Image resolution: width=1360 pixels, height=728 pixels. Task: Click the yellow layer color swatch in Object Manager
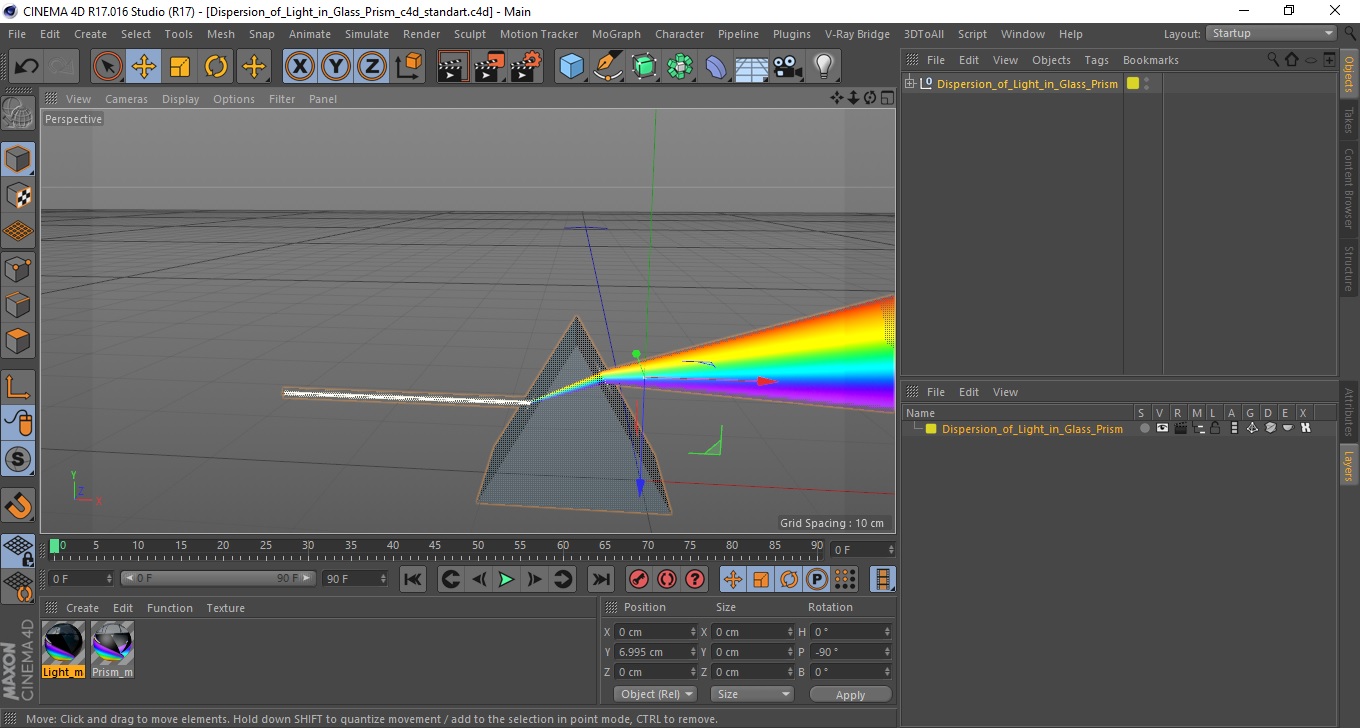(x=1133, y=83)
